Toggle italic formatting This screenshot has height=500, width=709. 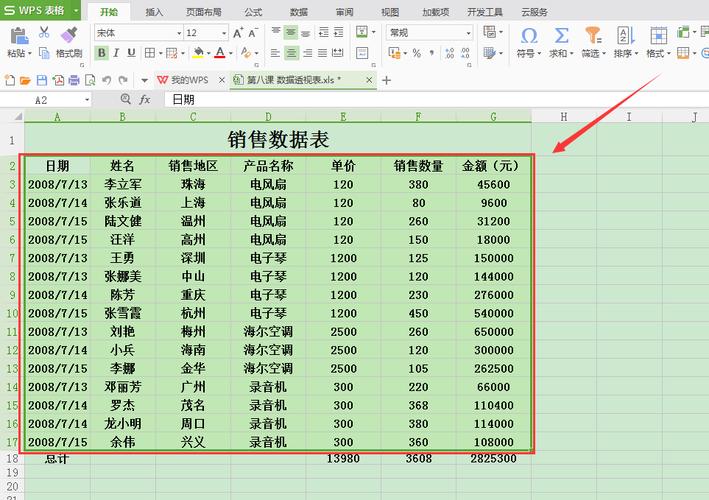click(116, 53)
